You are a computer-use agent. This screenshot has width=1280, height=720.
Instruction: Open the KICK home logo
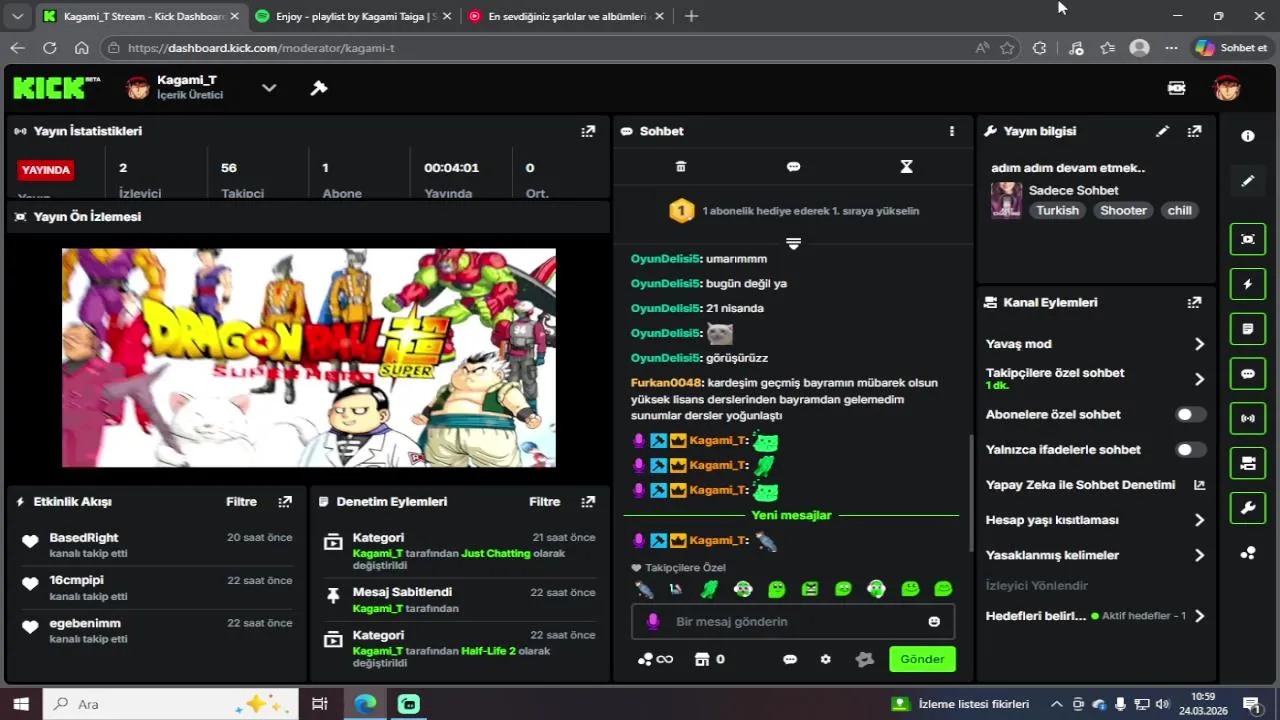pyautogui.click(x=57, y=88)
